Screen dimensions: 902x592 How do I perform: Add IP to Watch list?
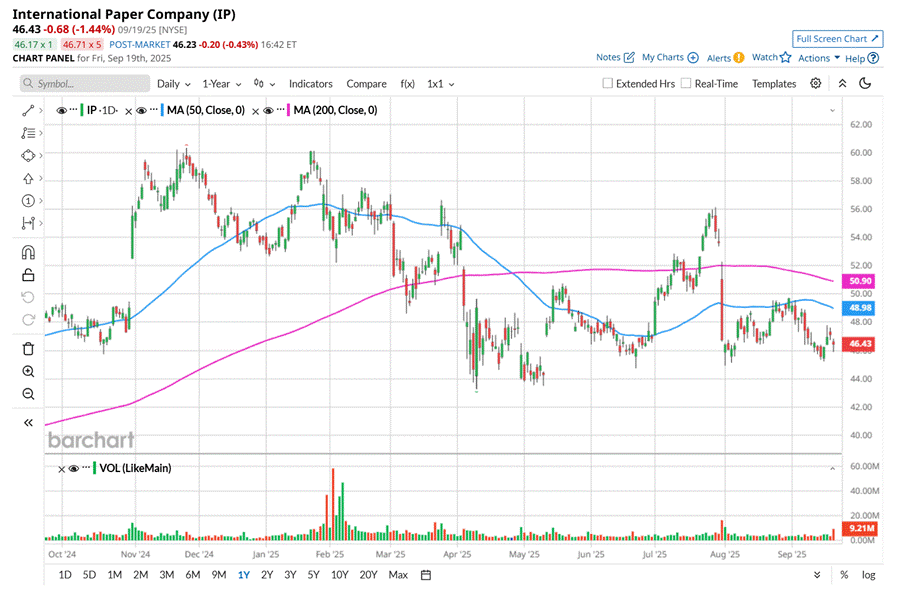tap(771, 57)
